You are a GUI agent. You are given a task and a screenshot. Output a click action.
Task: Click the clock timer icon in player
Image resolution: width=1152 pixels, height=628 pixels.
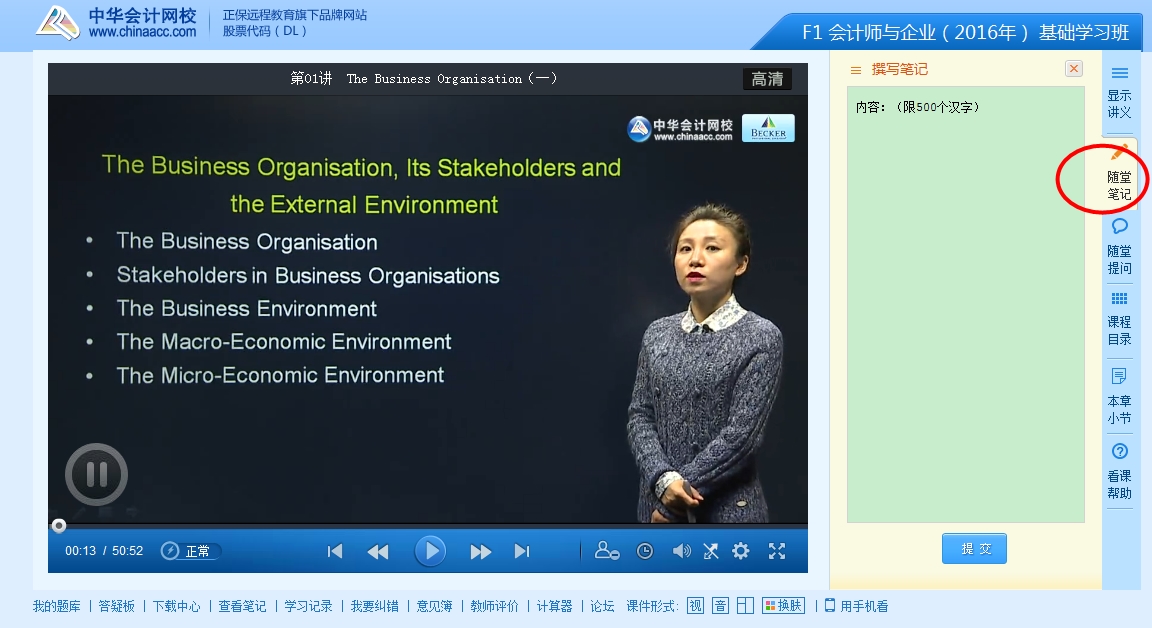pos(645,551)
